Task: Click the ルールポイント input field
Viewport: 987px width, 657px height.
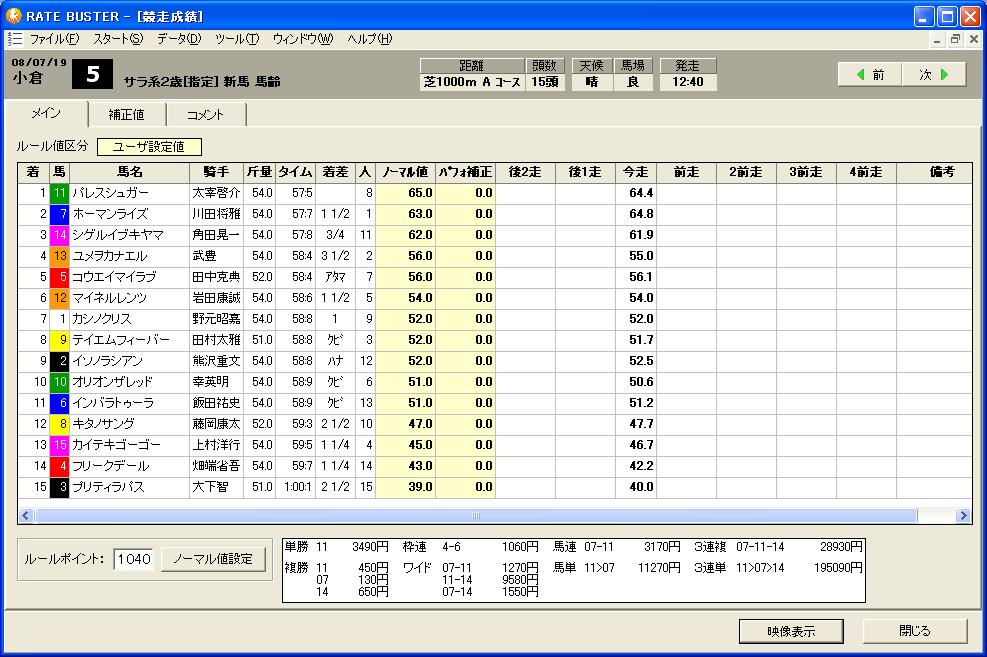Action: 133,559
